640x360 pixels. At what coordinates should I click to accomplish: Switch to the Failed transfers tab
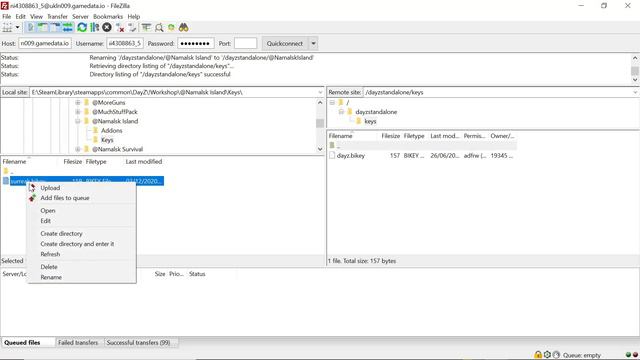coord(78,343)
